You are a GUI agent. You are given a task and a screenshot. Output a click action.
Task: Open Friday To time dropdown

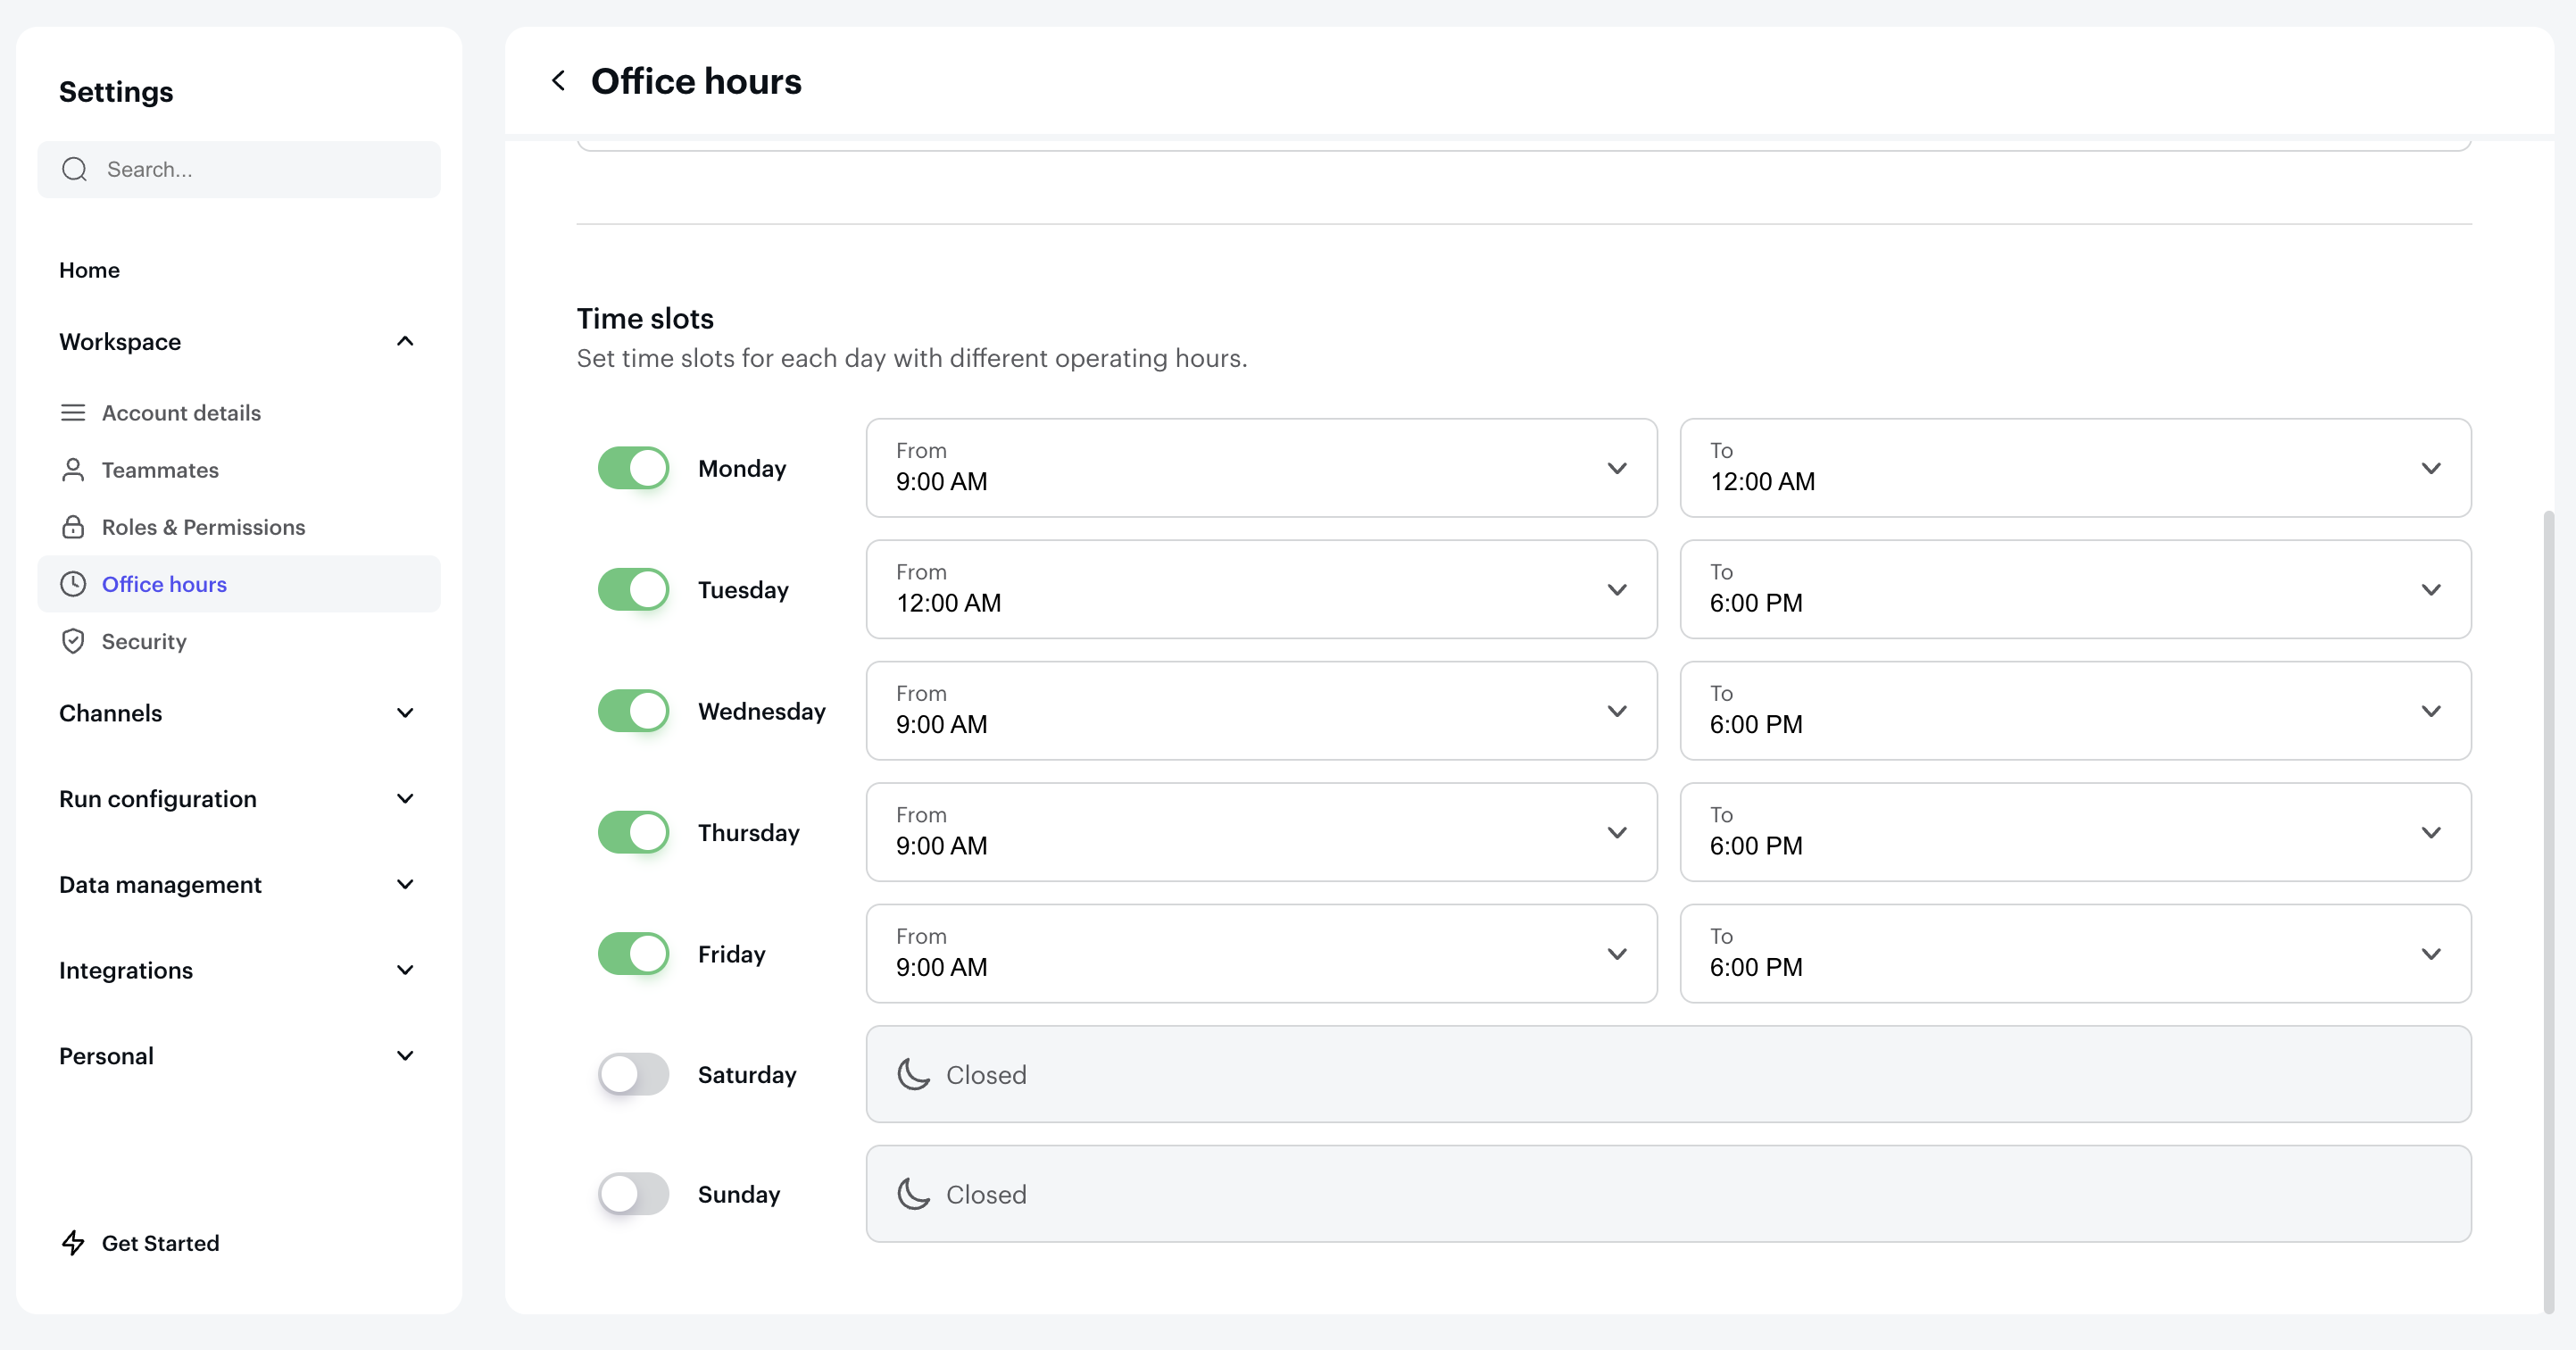click(2075, 954)
